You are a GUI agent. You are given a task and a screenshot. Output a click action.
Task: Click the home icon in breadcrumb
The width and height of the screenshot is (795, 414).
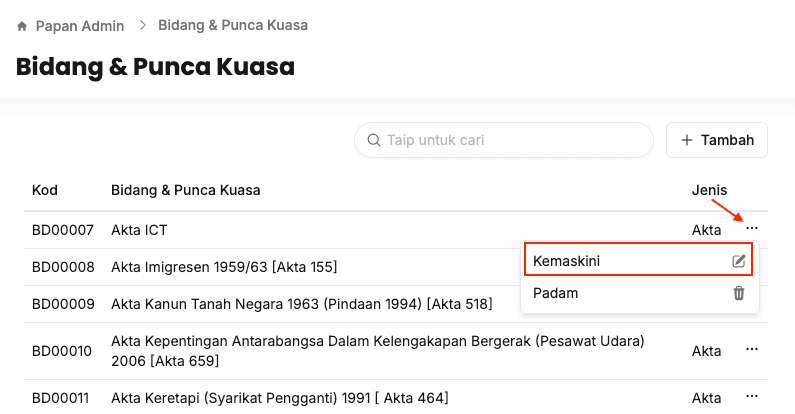click(22, 25)
